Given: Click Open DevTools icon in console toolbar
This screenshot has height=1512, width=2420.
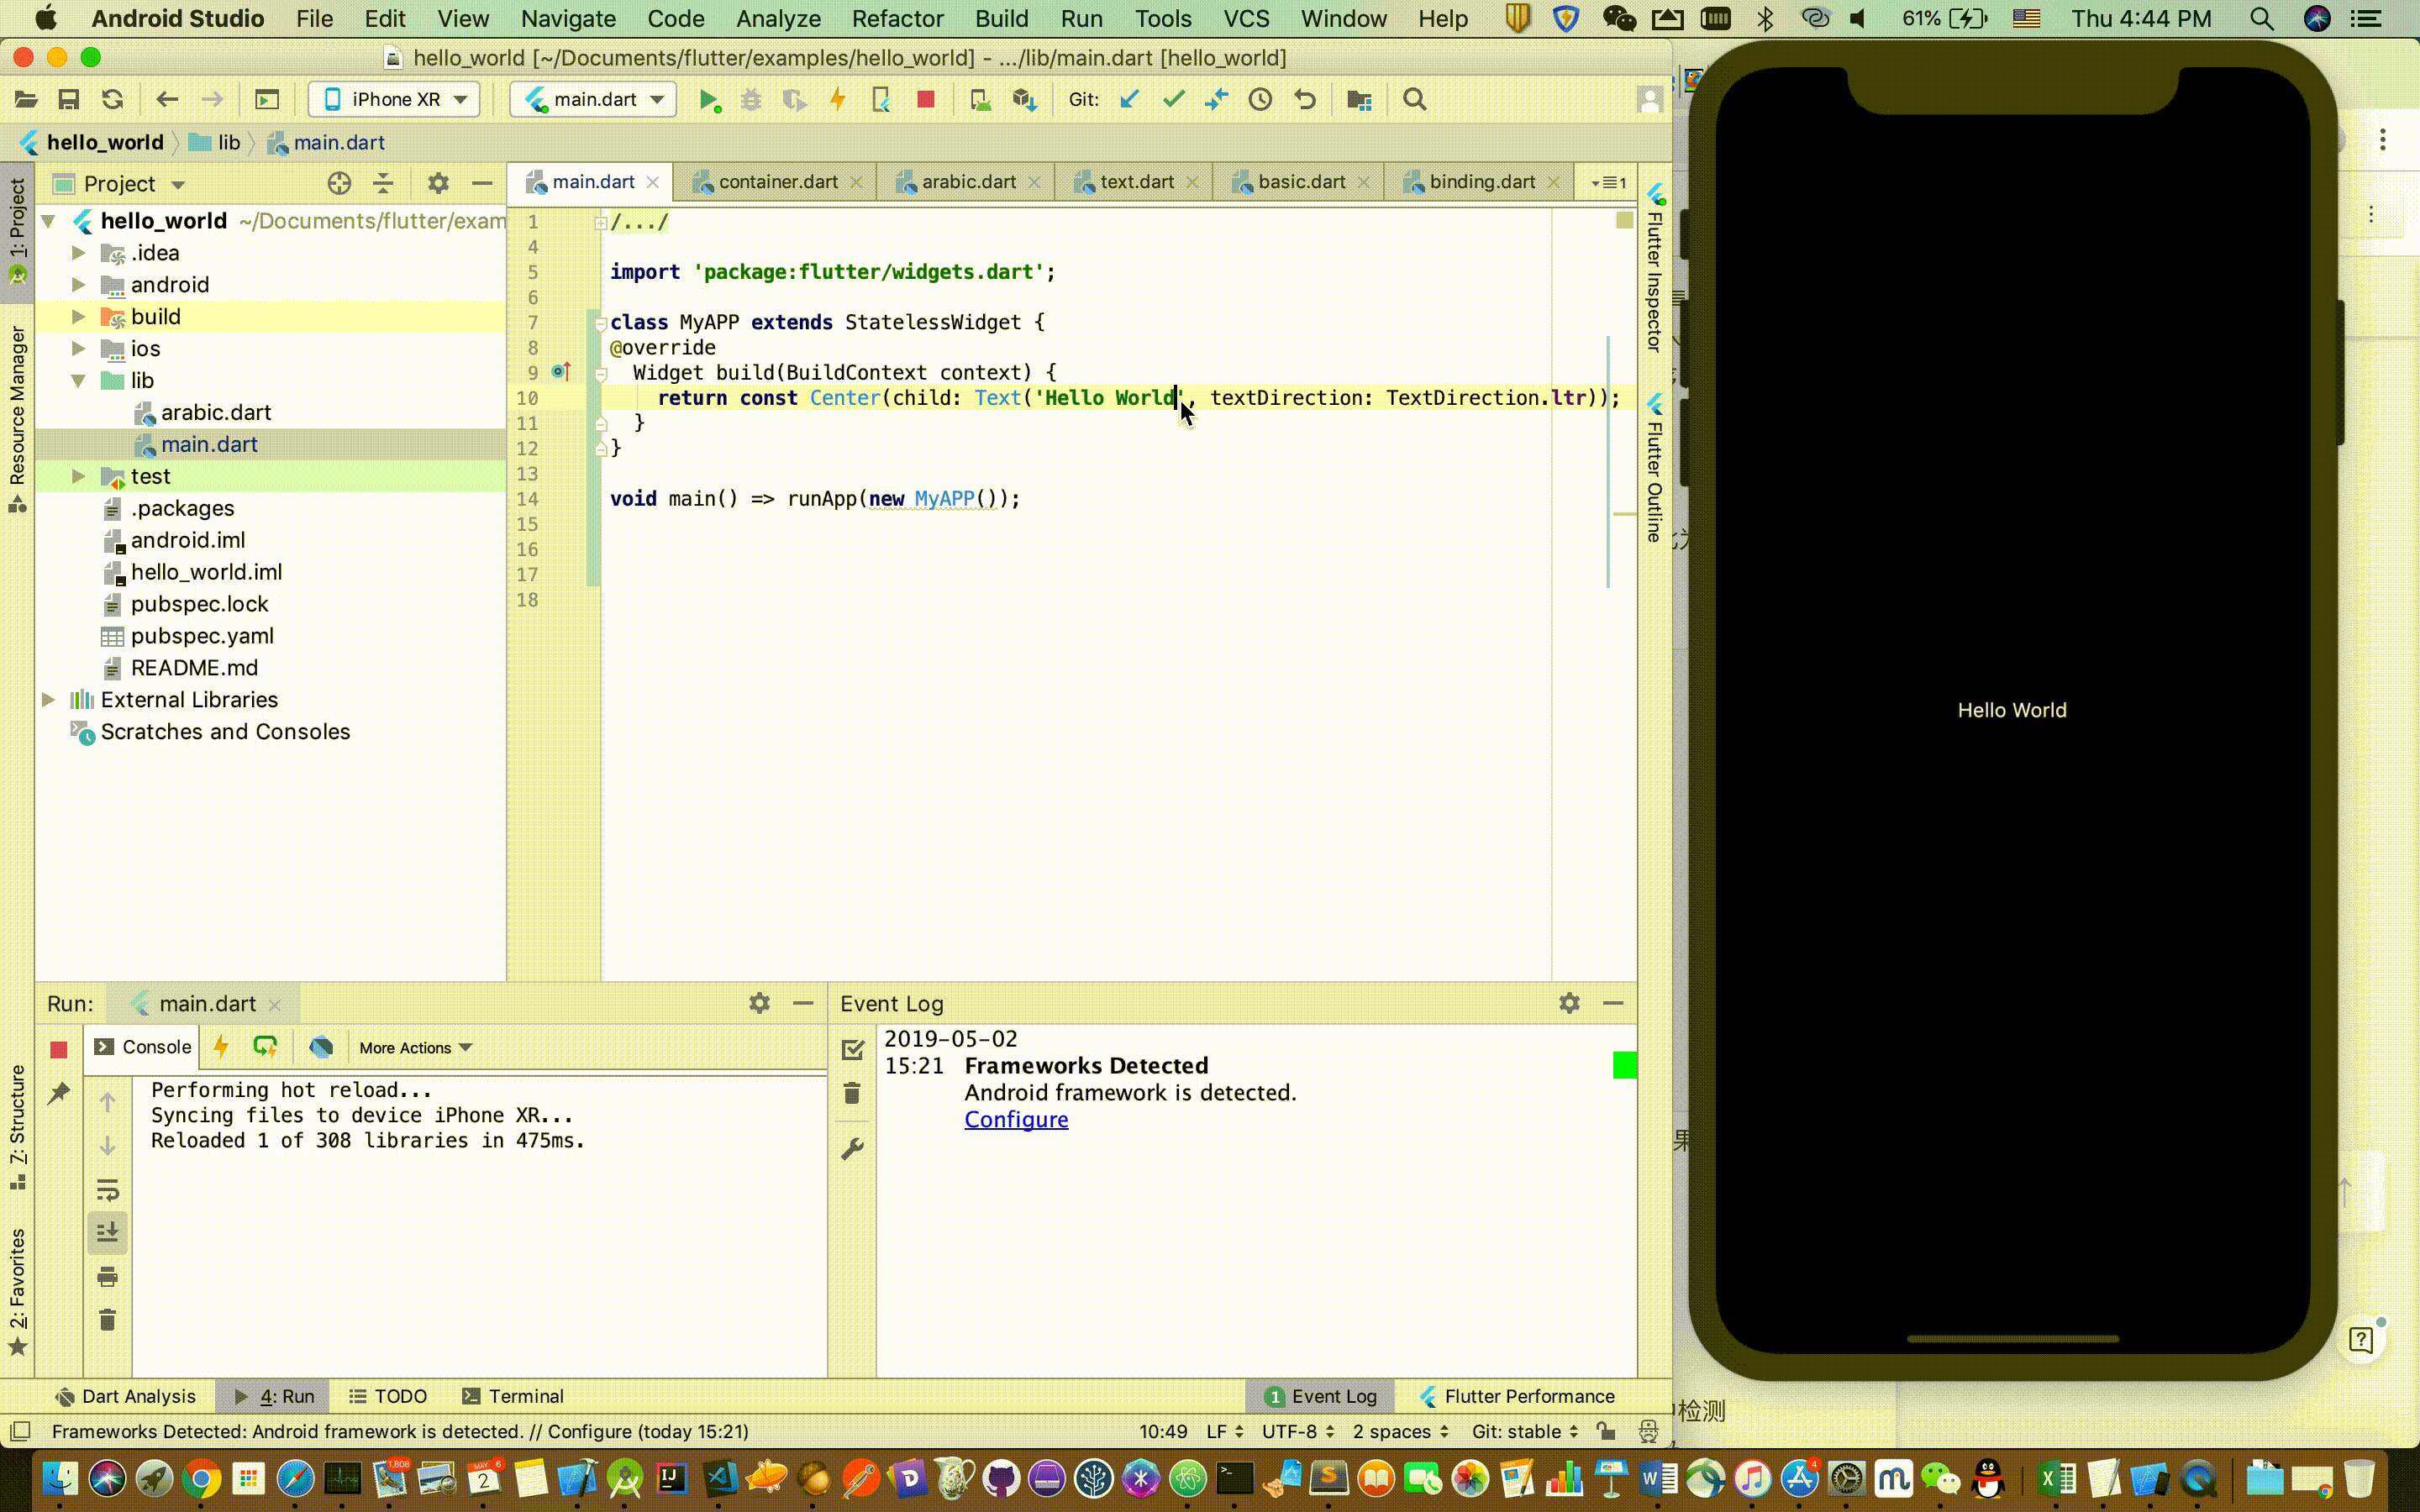Looking at the screenshot, I should click(x=321, y=1047).
